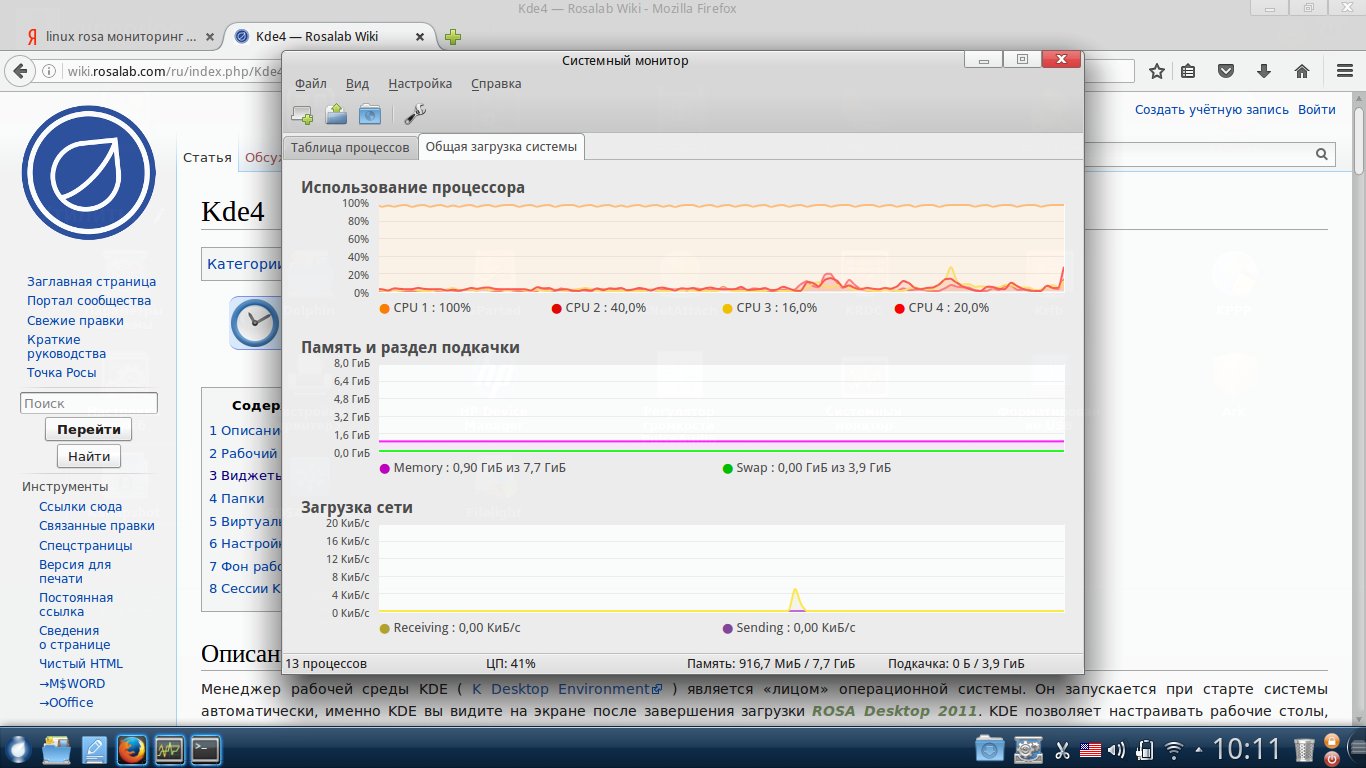1366x768 pixels.
Task: Switch to the Yandex 'linux rosa мониторинг' Firefox tab
Action: click(118, 37)
